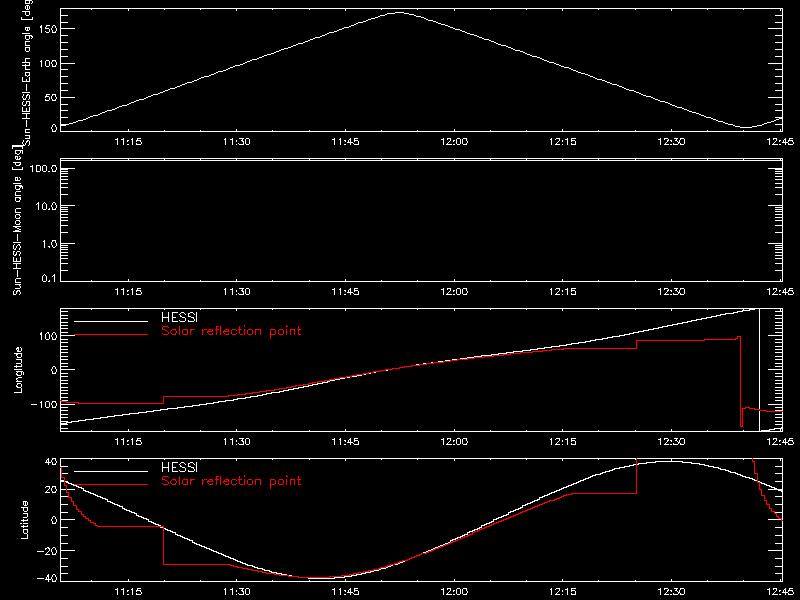The height and width of the screenshot is (600, 800).
Task: Click the -40 tick on Latitude axis
Action: pos(47,578)
